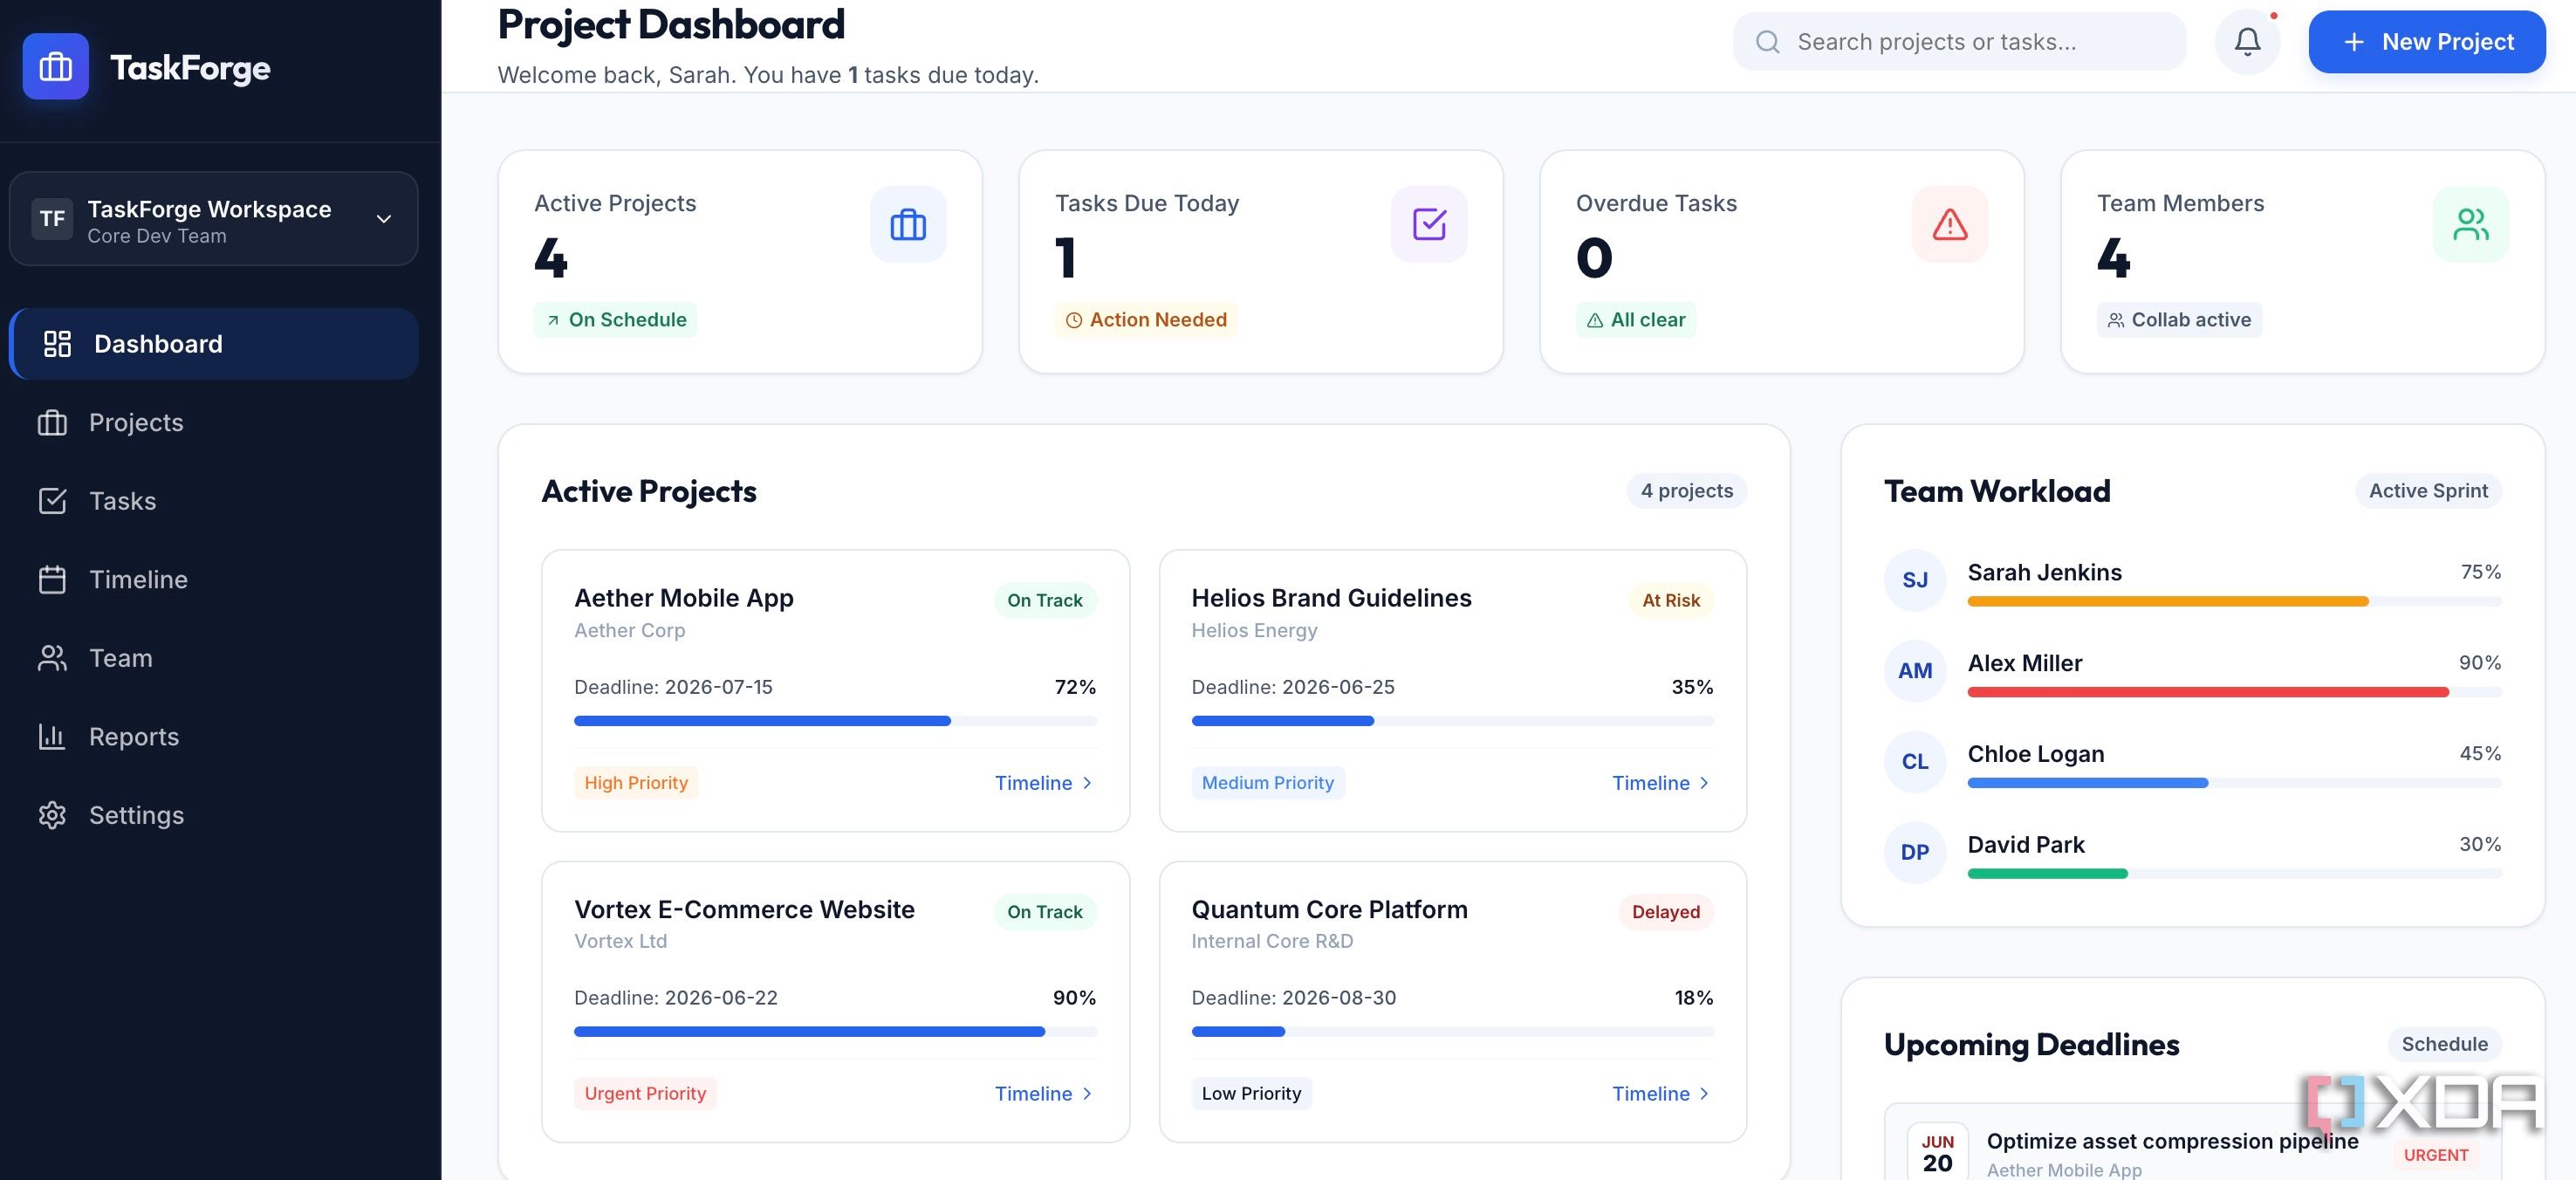
Task: Open Settings in the sidebar
Action: point(214,815)
